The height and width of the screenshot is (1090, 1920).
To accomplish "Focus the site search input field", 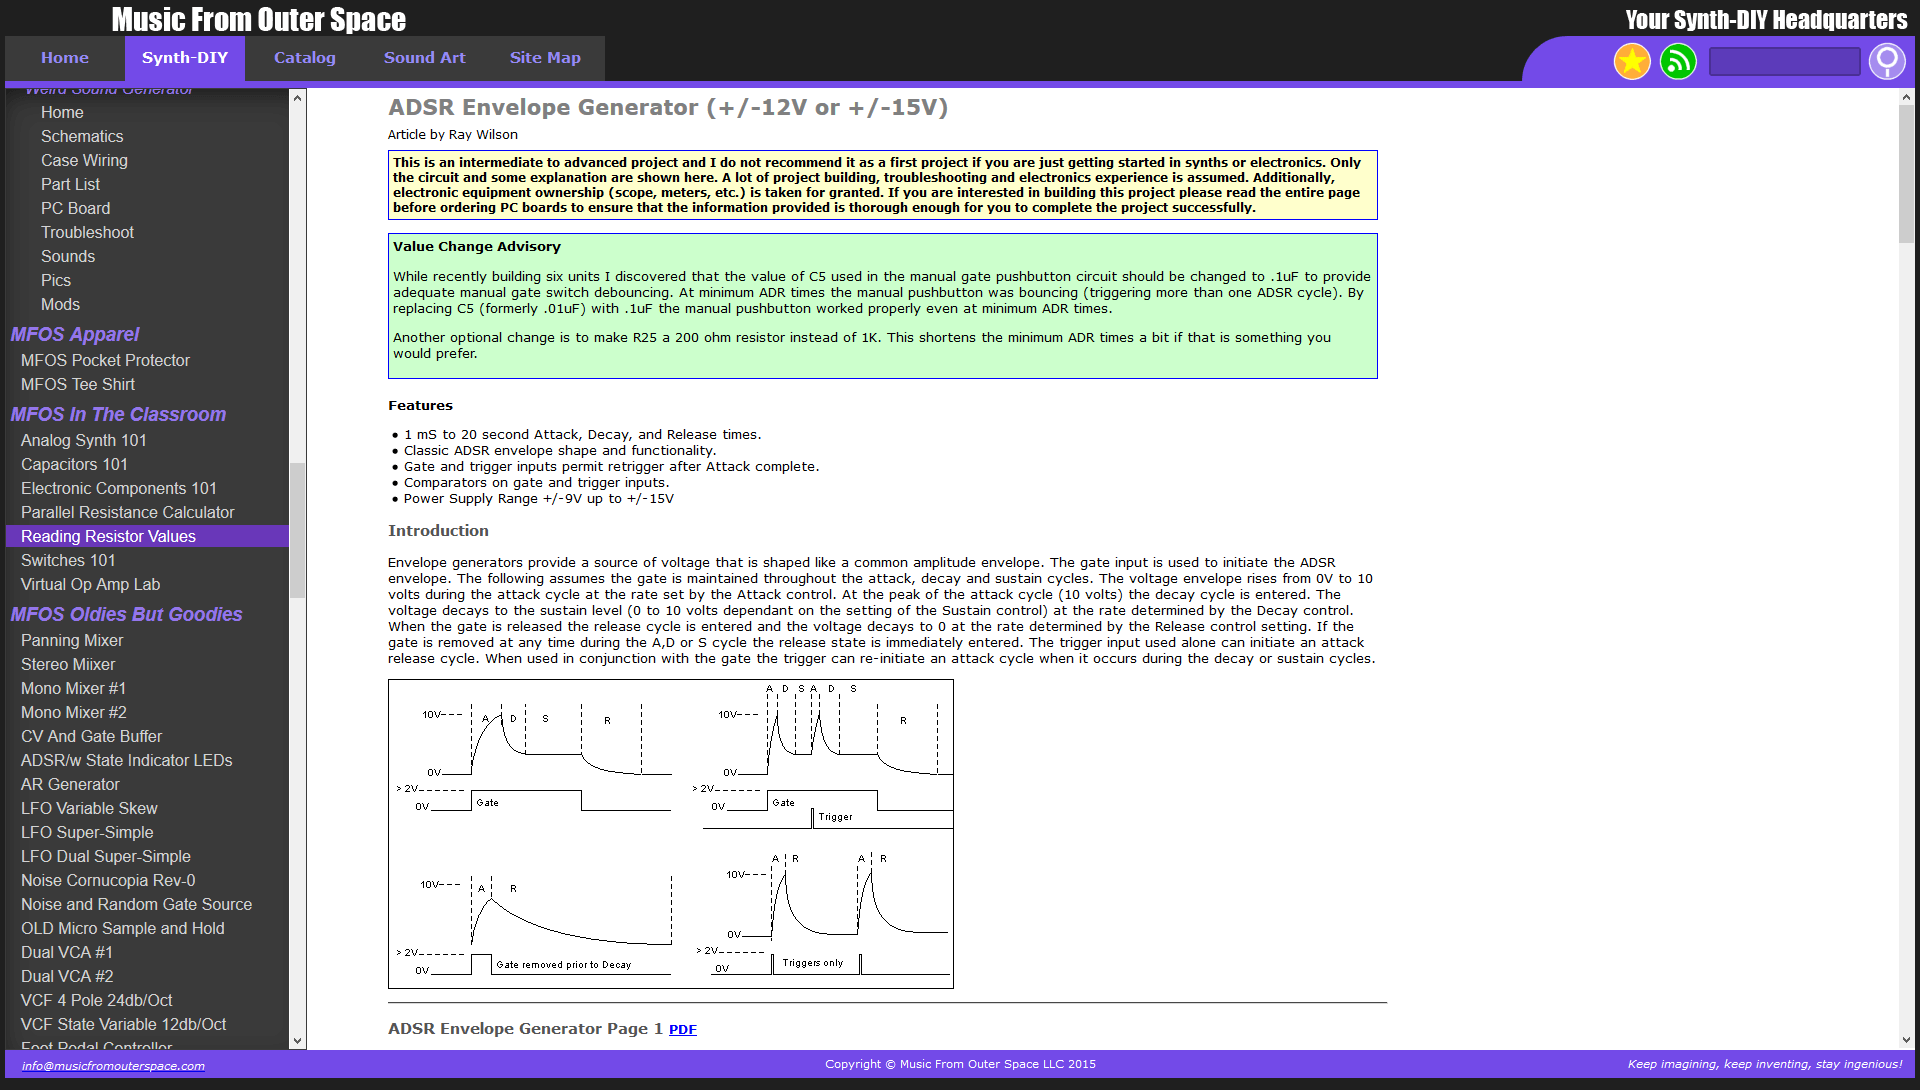I will pyautogui.click(x=1785, y=62).
